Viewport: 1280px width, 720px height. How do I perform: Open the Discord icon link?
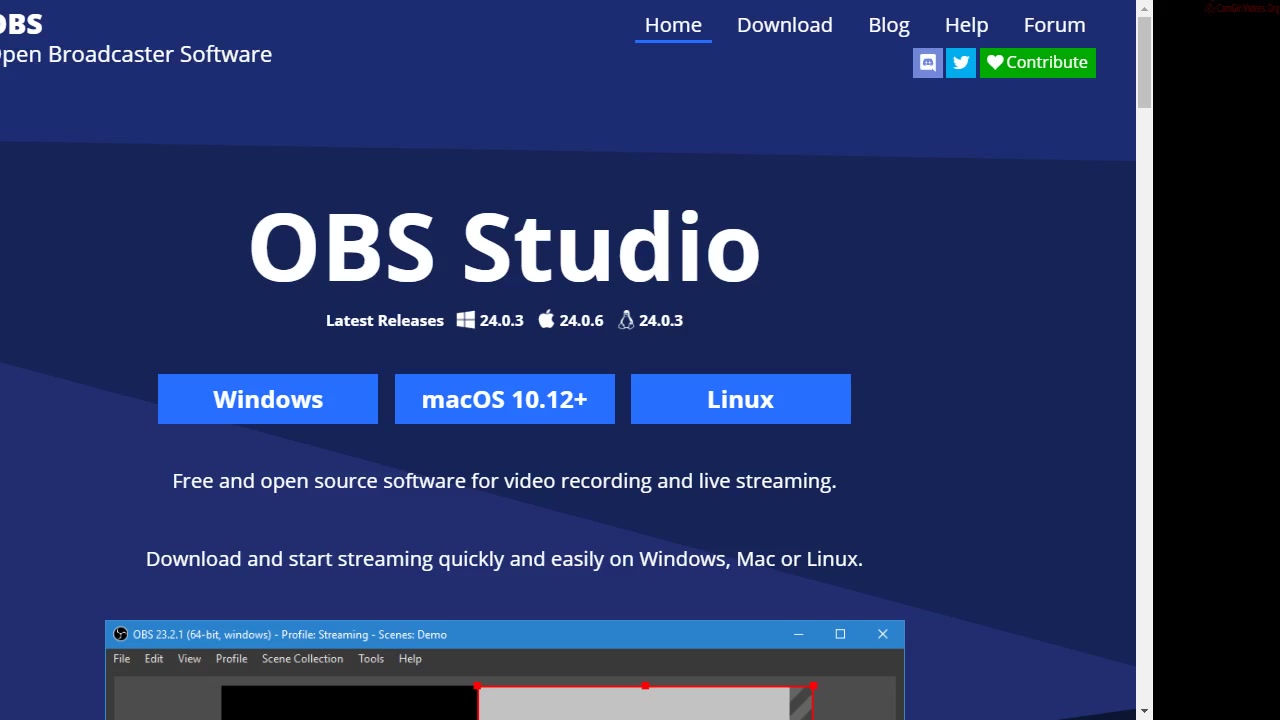tap(927, 63)
